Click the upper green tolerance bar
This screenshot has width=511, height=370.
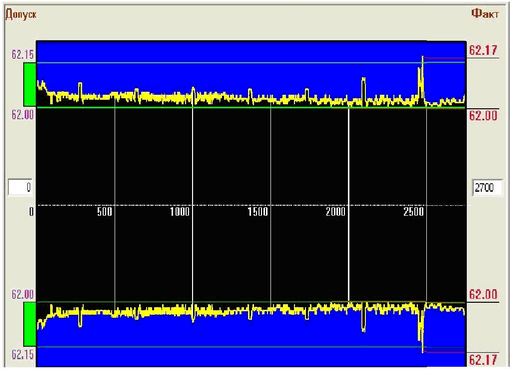pyautogui.click(x=30, y=85)
